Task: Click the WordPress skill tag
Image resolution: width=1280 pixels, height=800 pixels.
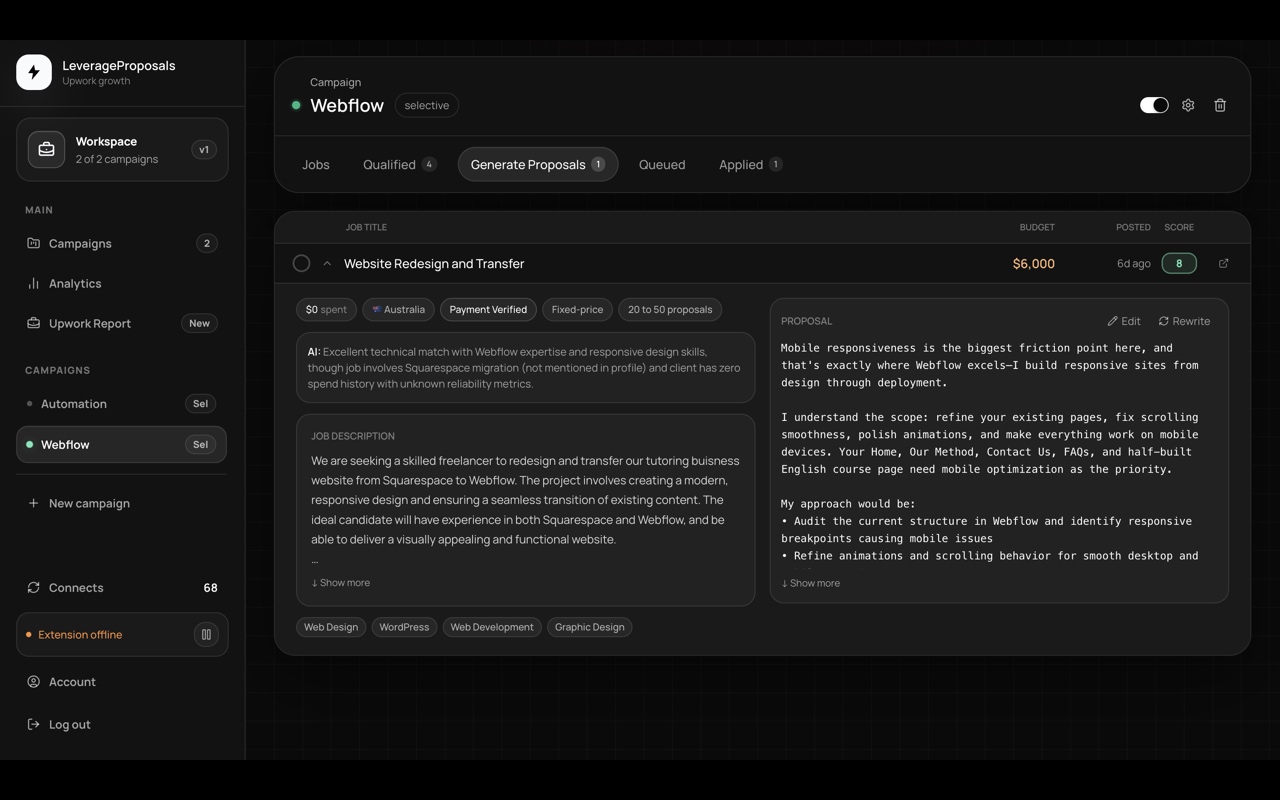Action: point(404,627)
